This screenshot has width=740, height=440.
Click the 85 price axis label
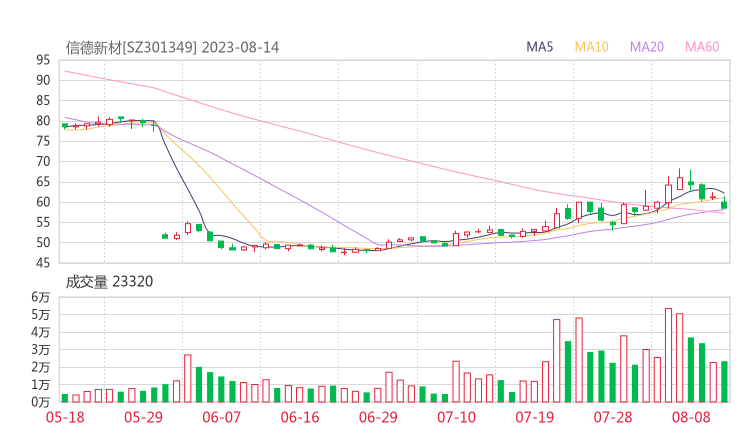[43, 101]
